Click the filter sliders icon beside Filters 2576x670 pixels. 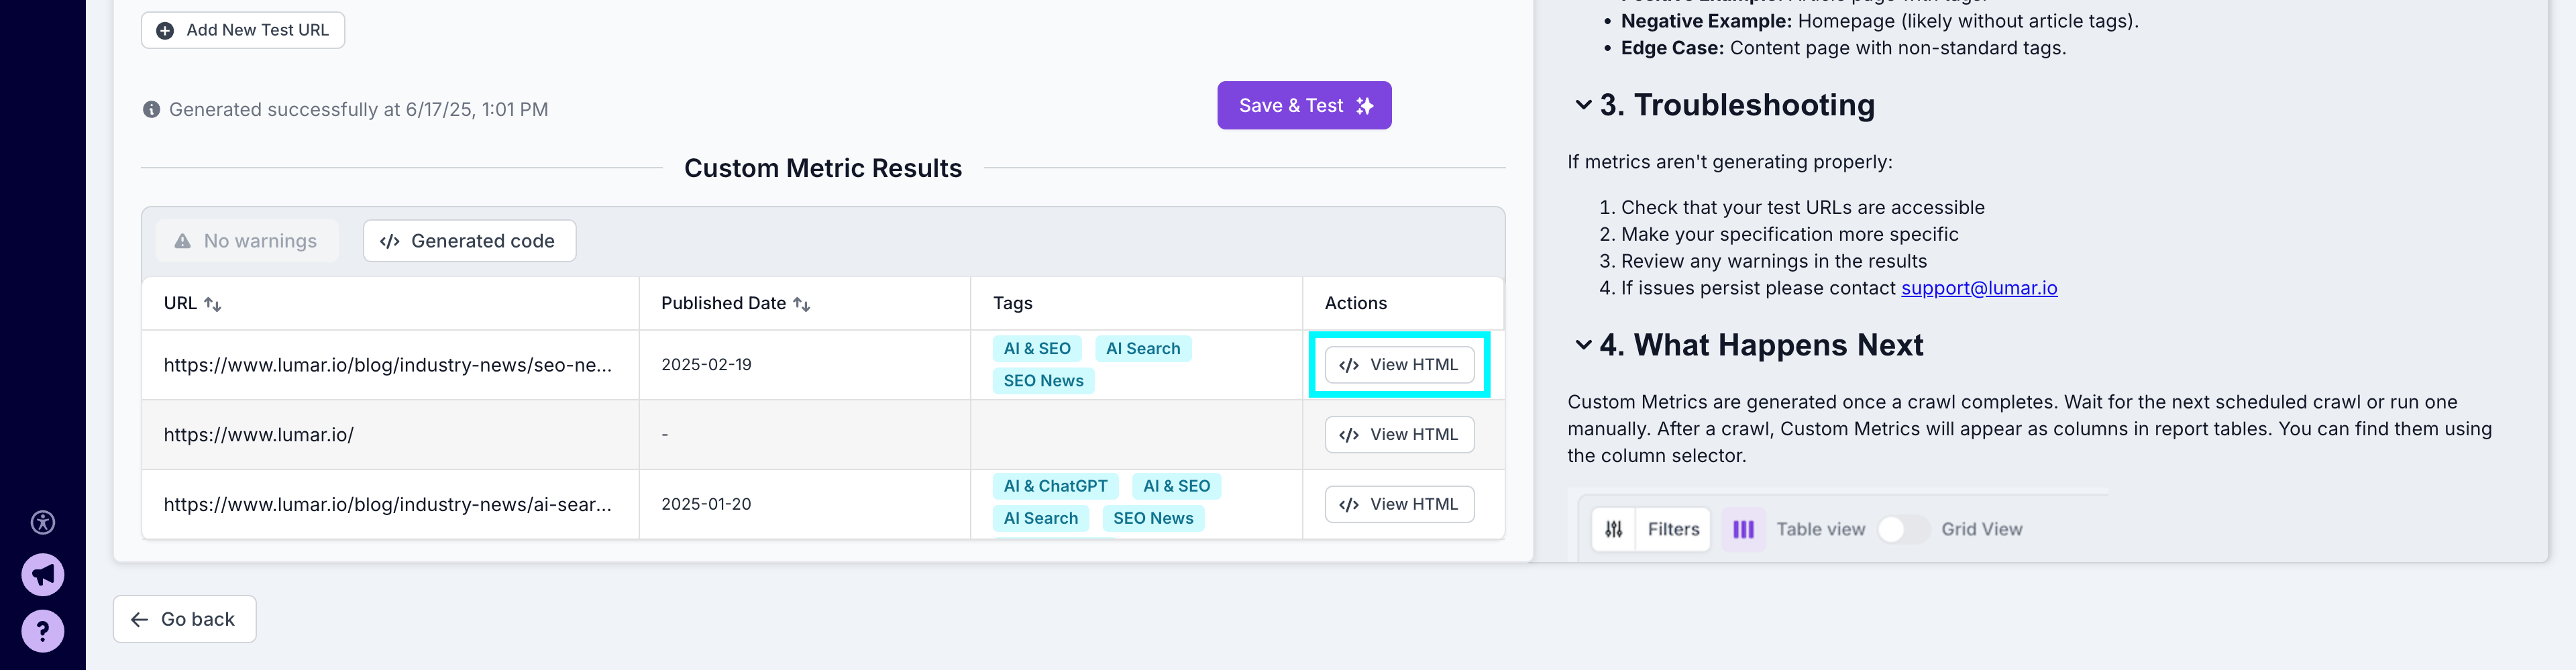click(x=1614, y=530)
